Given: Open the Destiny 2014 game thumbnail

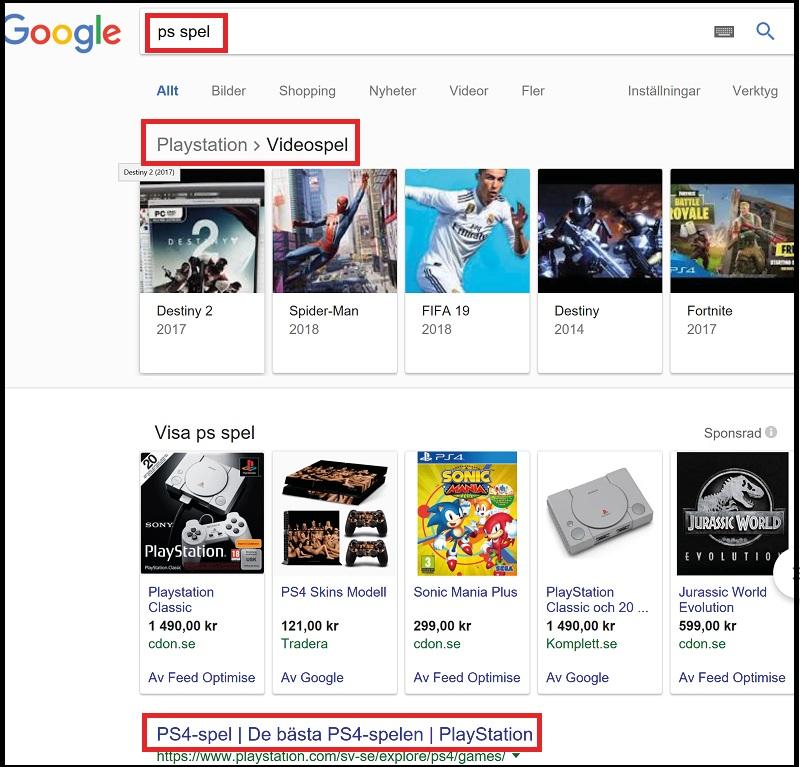Looking at the screenshot, I should [x=600, y=231].
